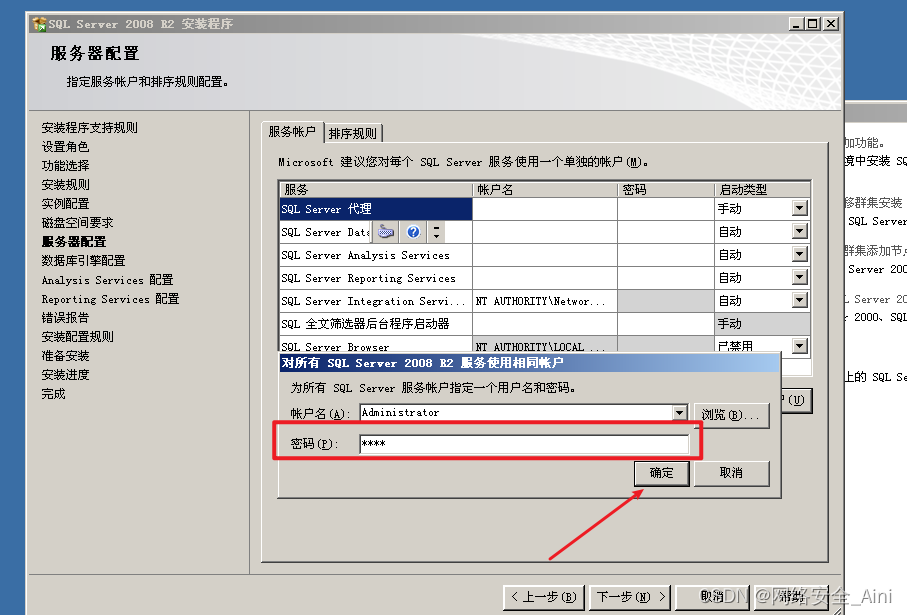Click 安装程序支持规则 in the step list
The width and height of the screenshot is (907, 615).
click(x=90, y=127)
